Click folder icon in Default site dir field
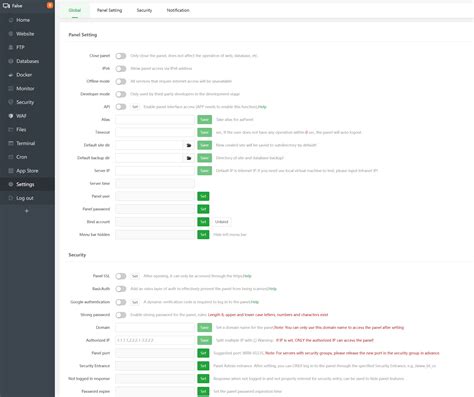Screen dimensions: 474x397 point(189,145)
